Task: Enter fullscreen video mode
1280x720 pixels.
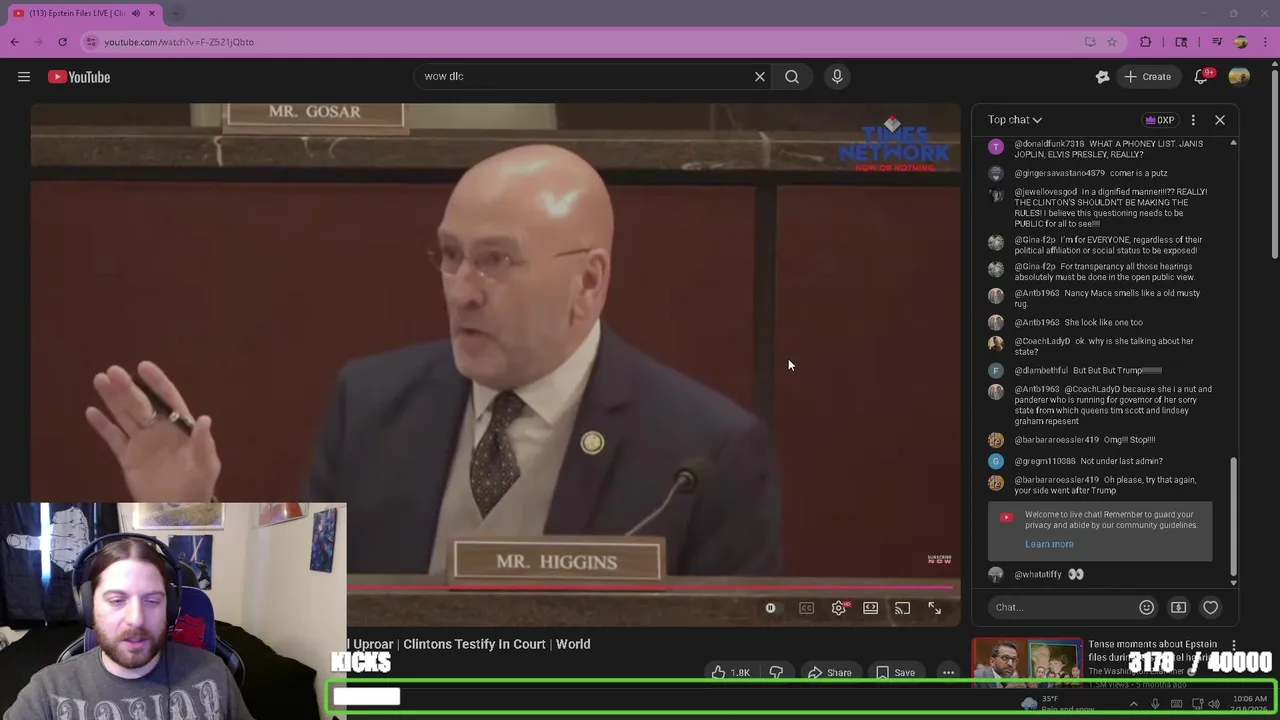Action: (x=935, y=608)
